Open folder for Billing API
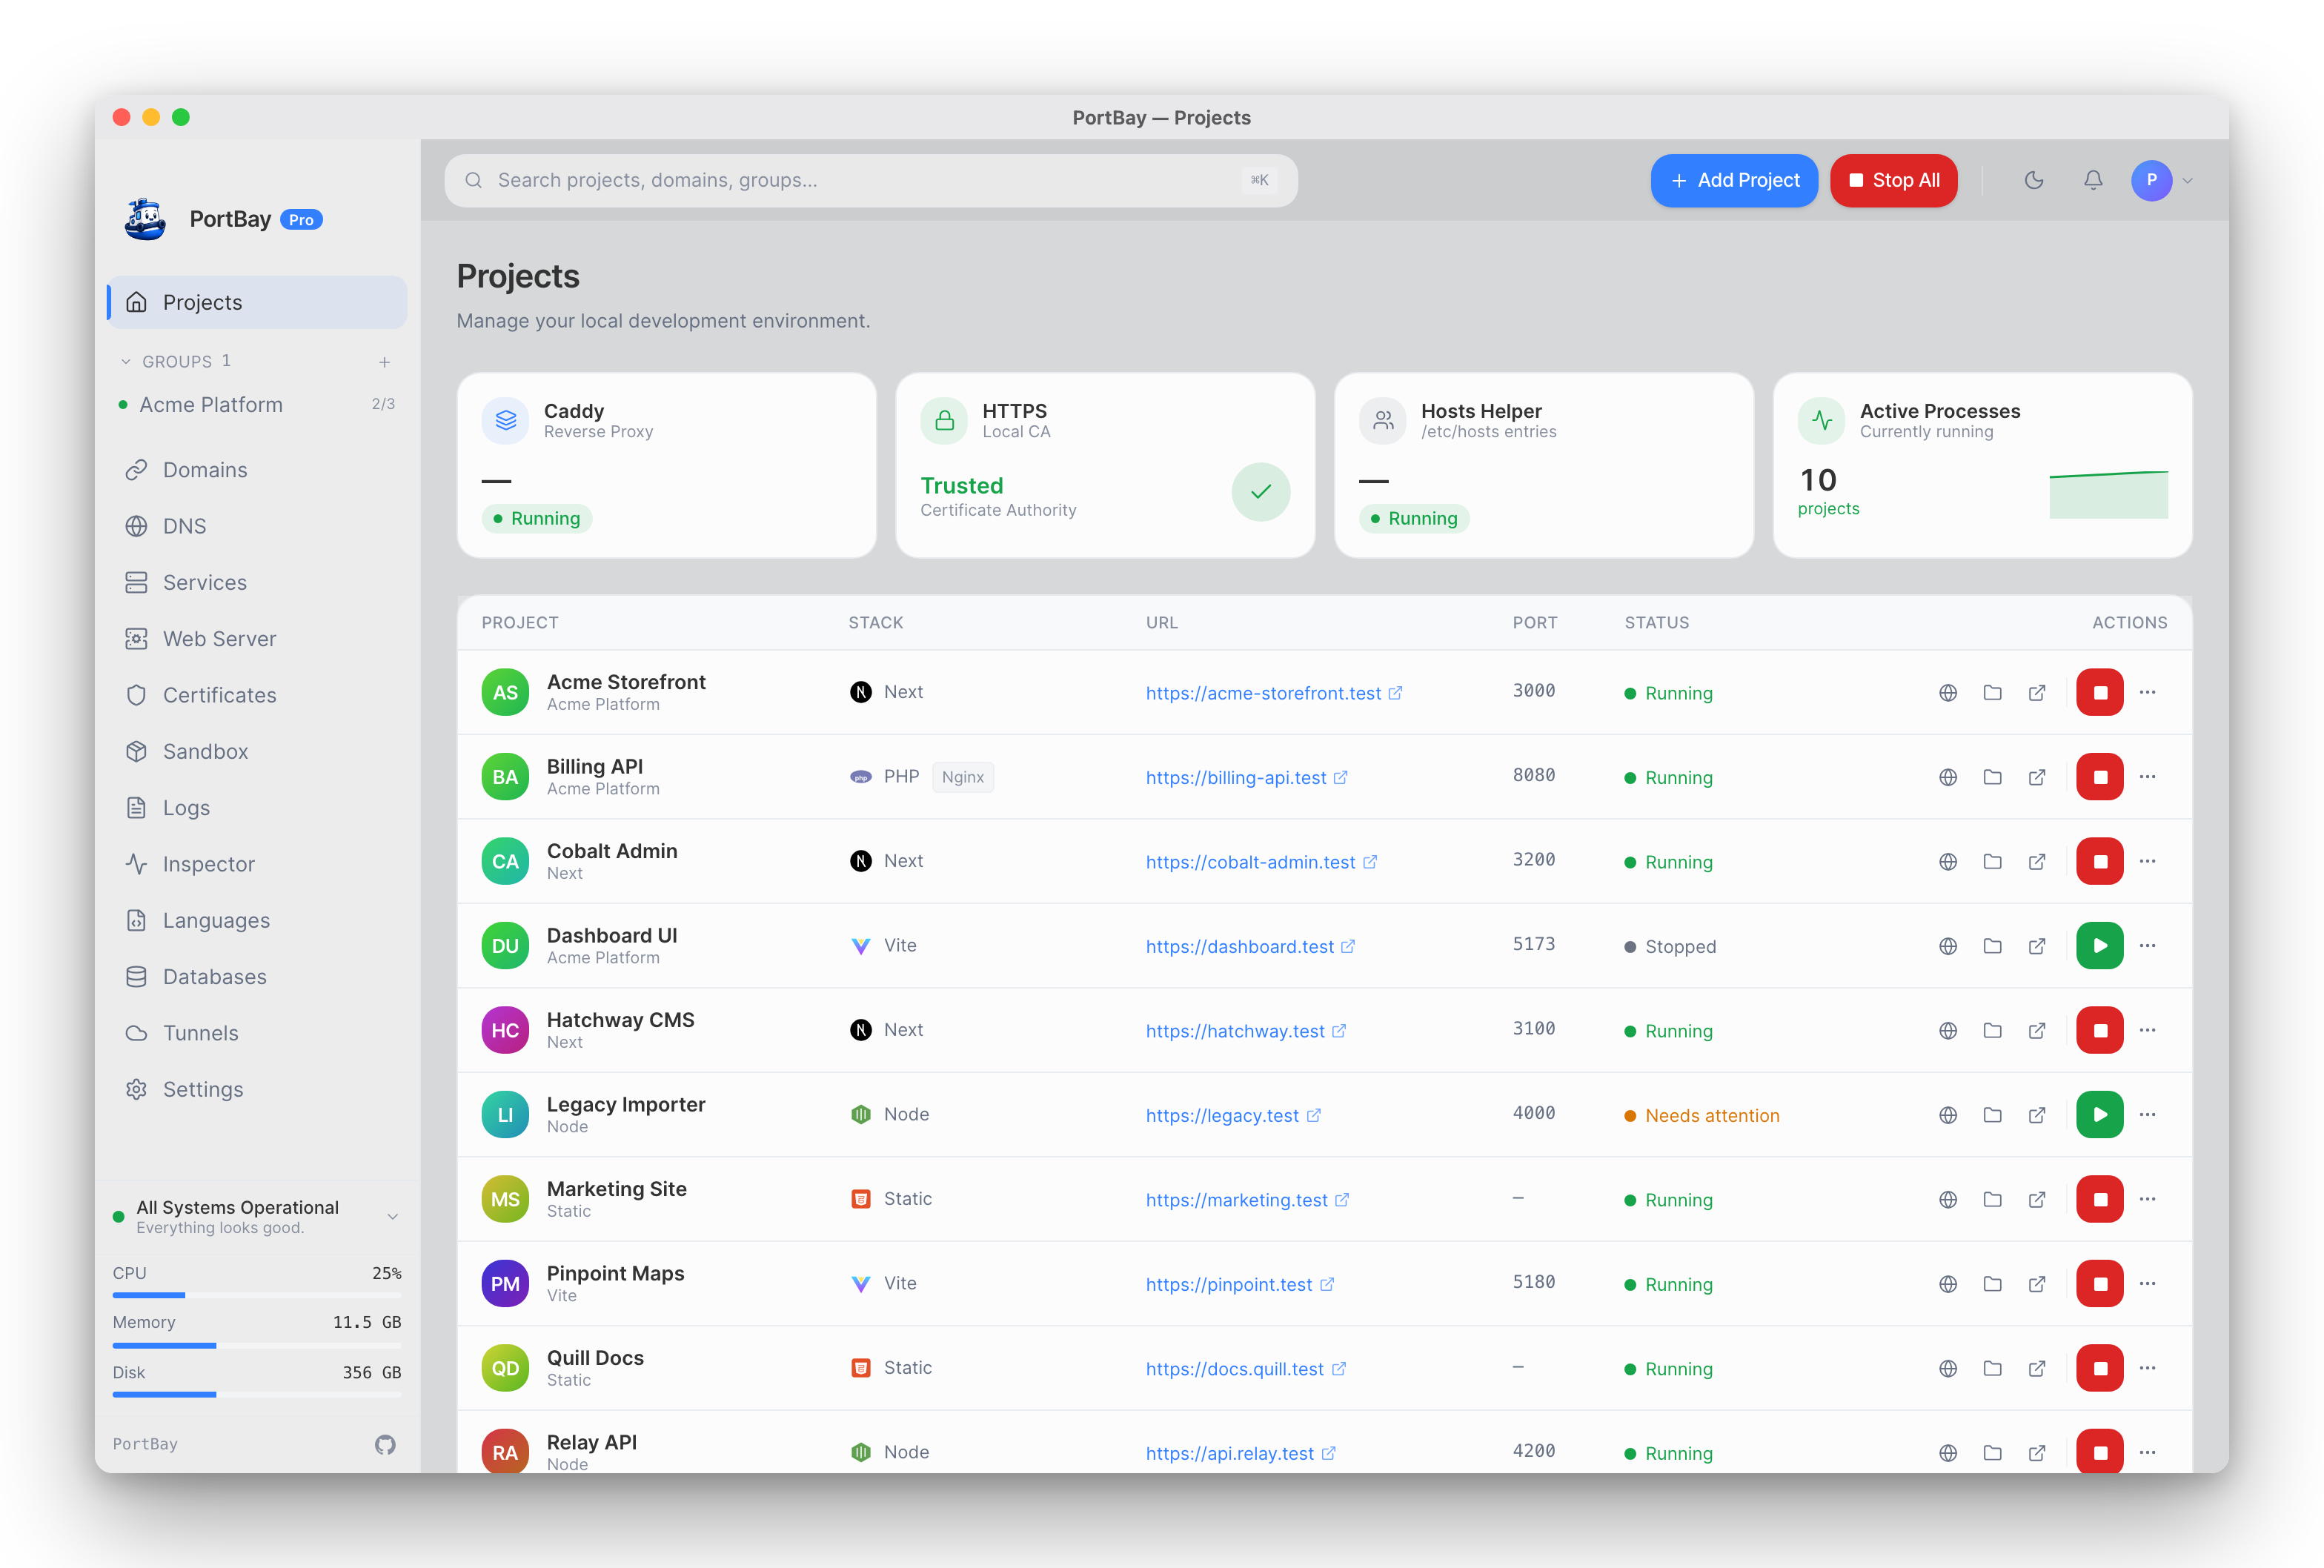Image resolution: width=2324 pixels, height=1568 pixels. [1992, 777]
